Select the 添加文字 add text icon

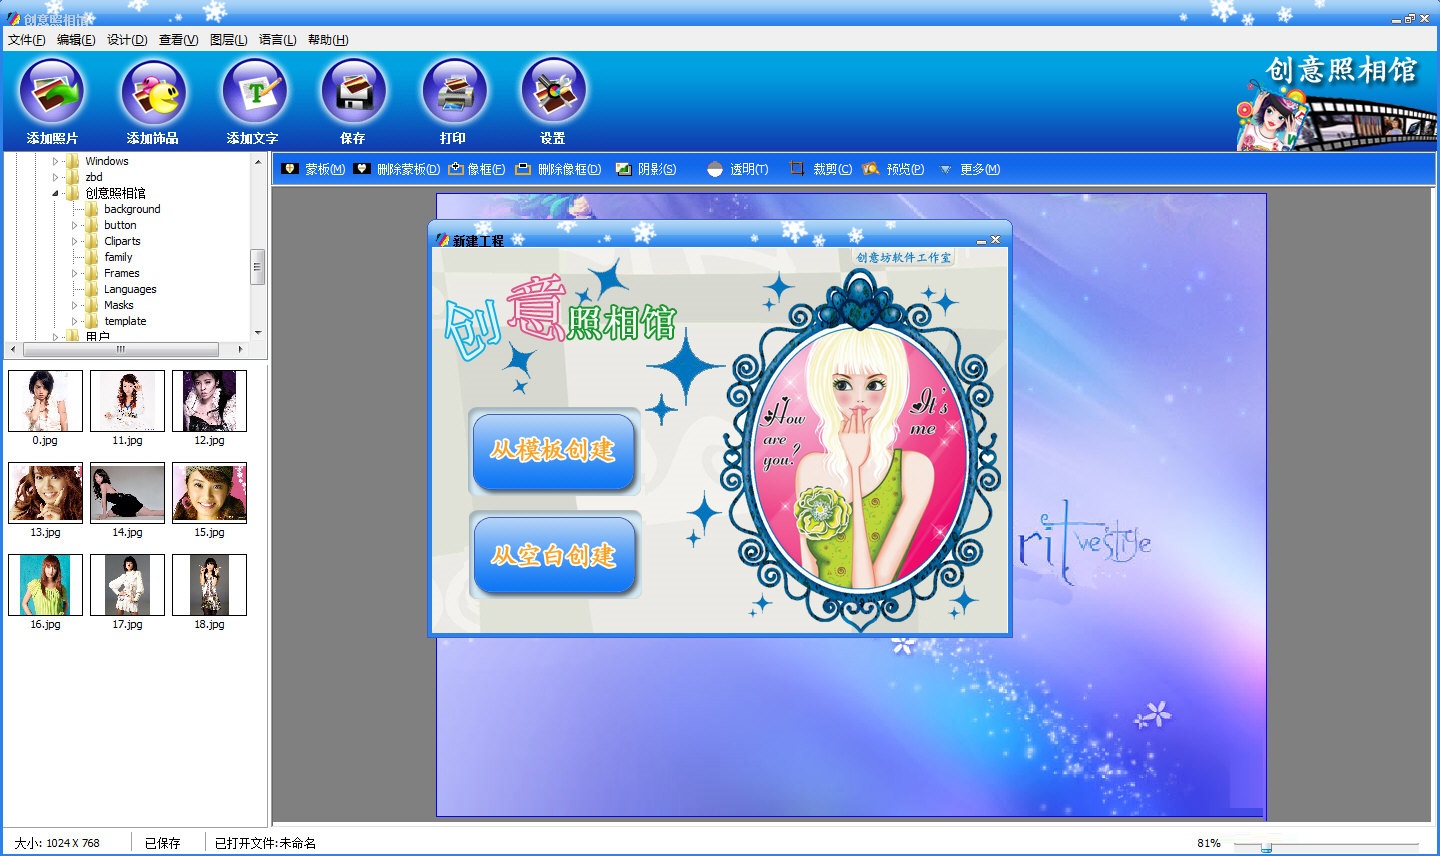point(254,92)
